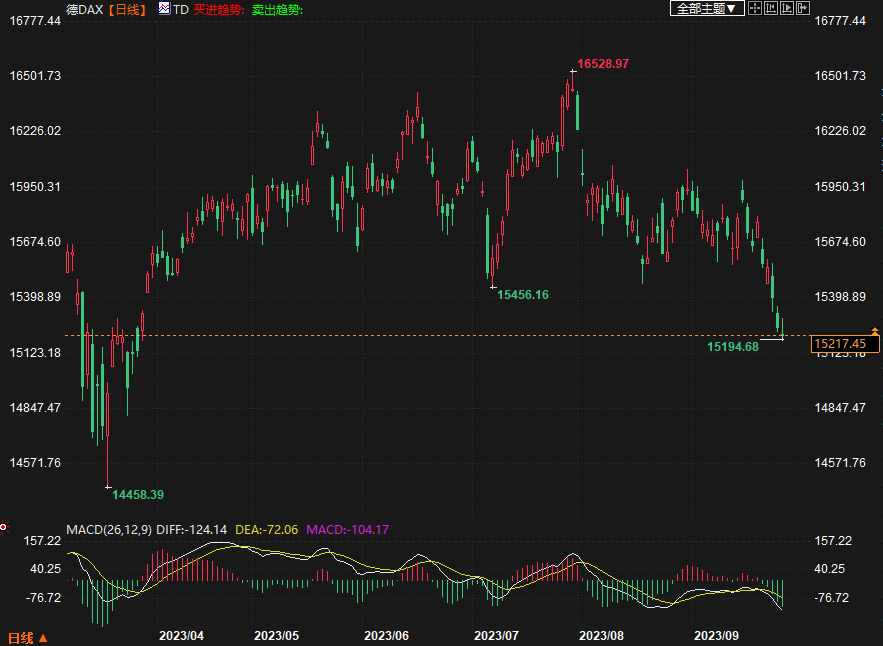Click the MACD(26,12,9) indicator label

coord(109,529)
